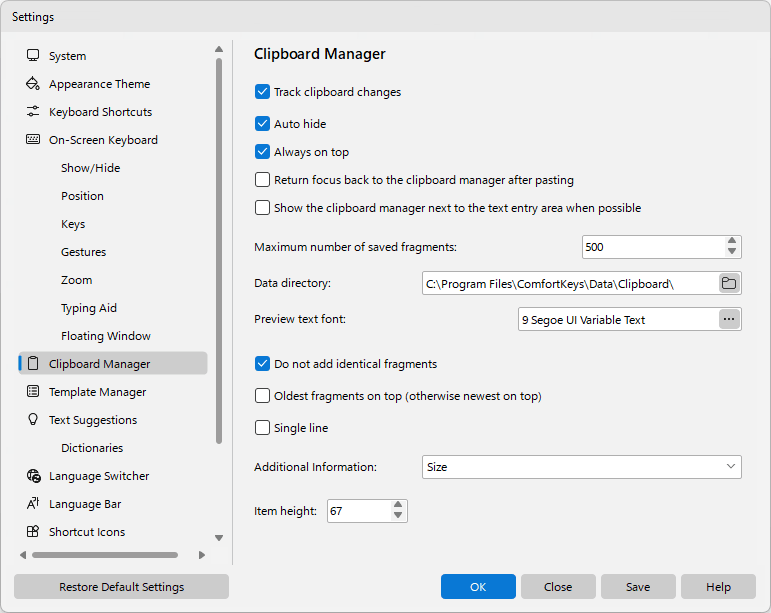The height and width of the screenshot is (613, 771).
Task: Open the Show/Hide subsection
Action: point(90,168)
